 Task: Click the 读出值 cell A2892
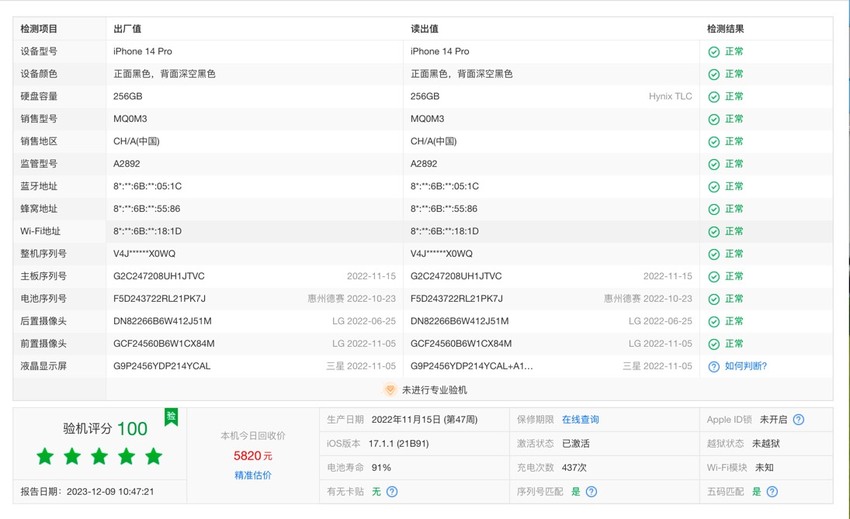424,164
